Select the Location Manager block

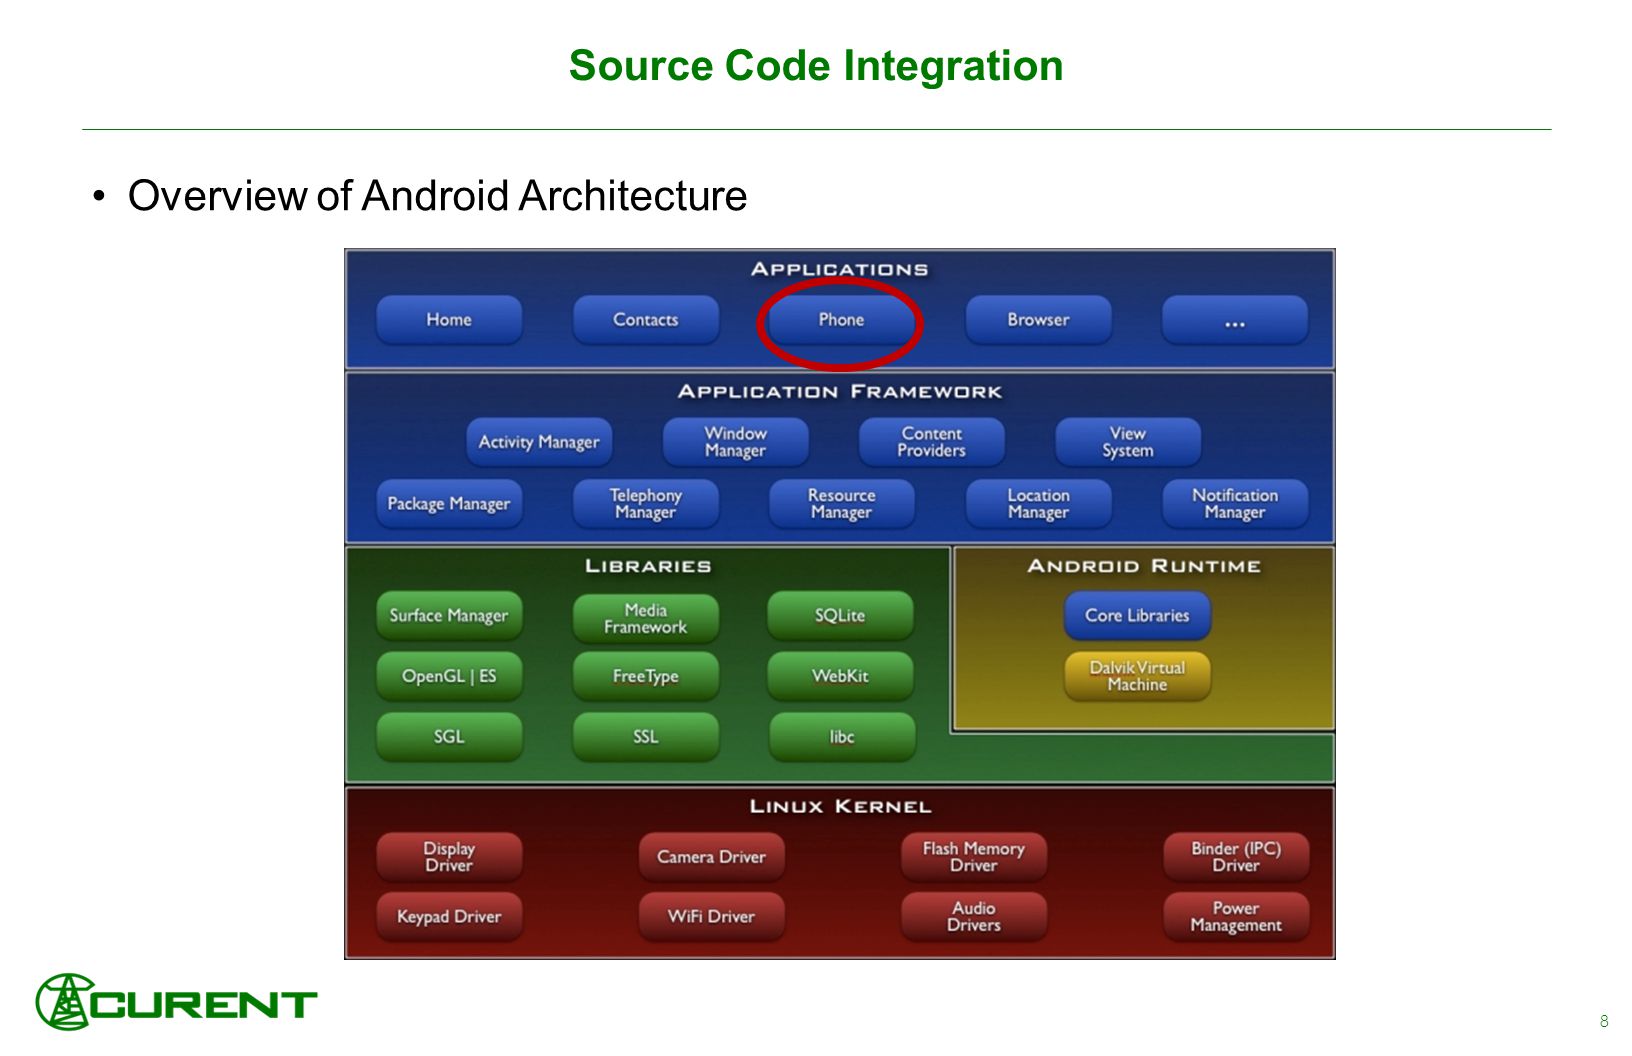pyautogui.click(x=1038, y=504)
